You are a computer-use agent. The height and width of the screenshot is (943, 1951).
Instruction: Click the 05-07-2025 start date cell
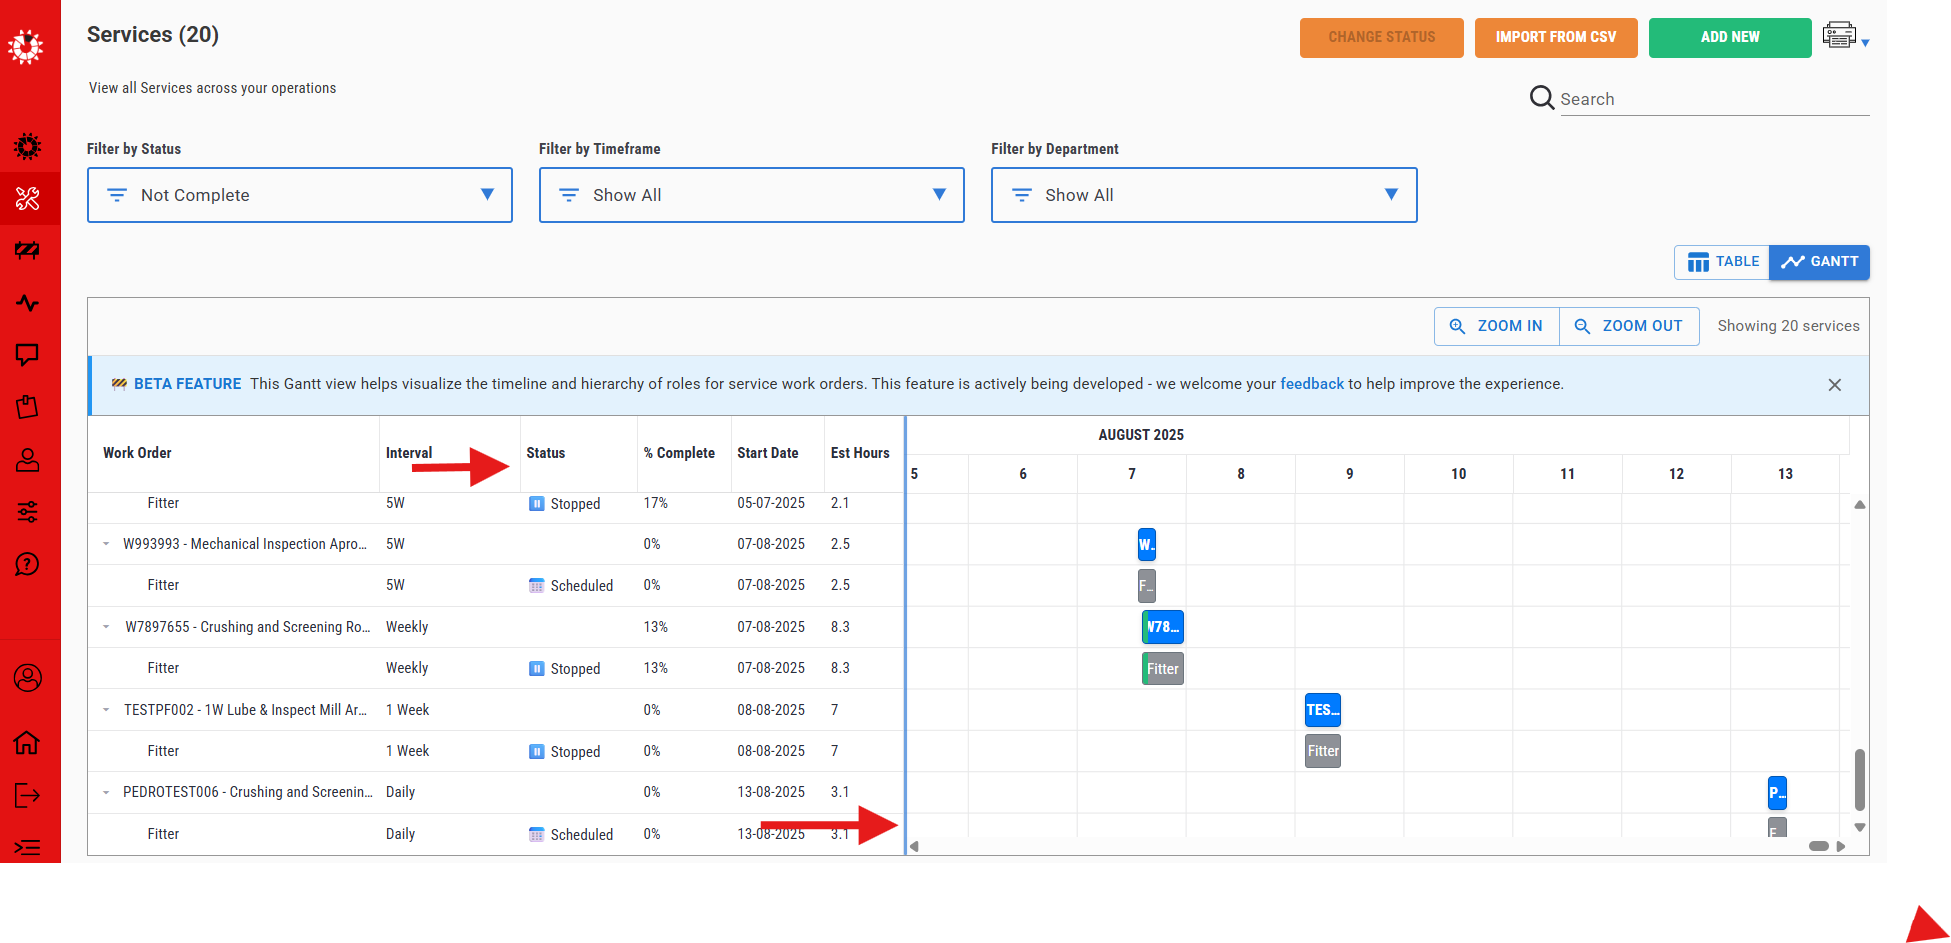pyautogui.click(x=771, y=503)
